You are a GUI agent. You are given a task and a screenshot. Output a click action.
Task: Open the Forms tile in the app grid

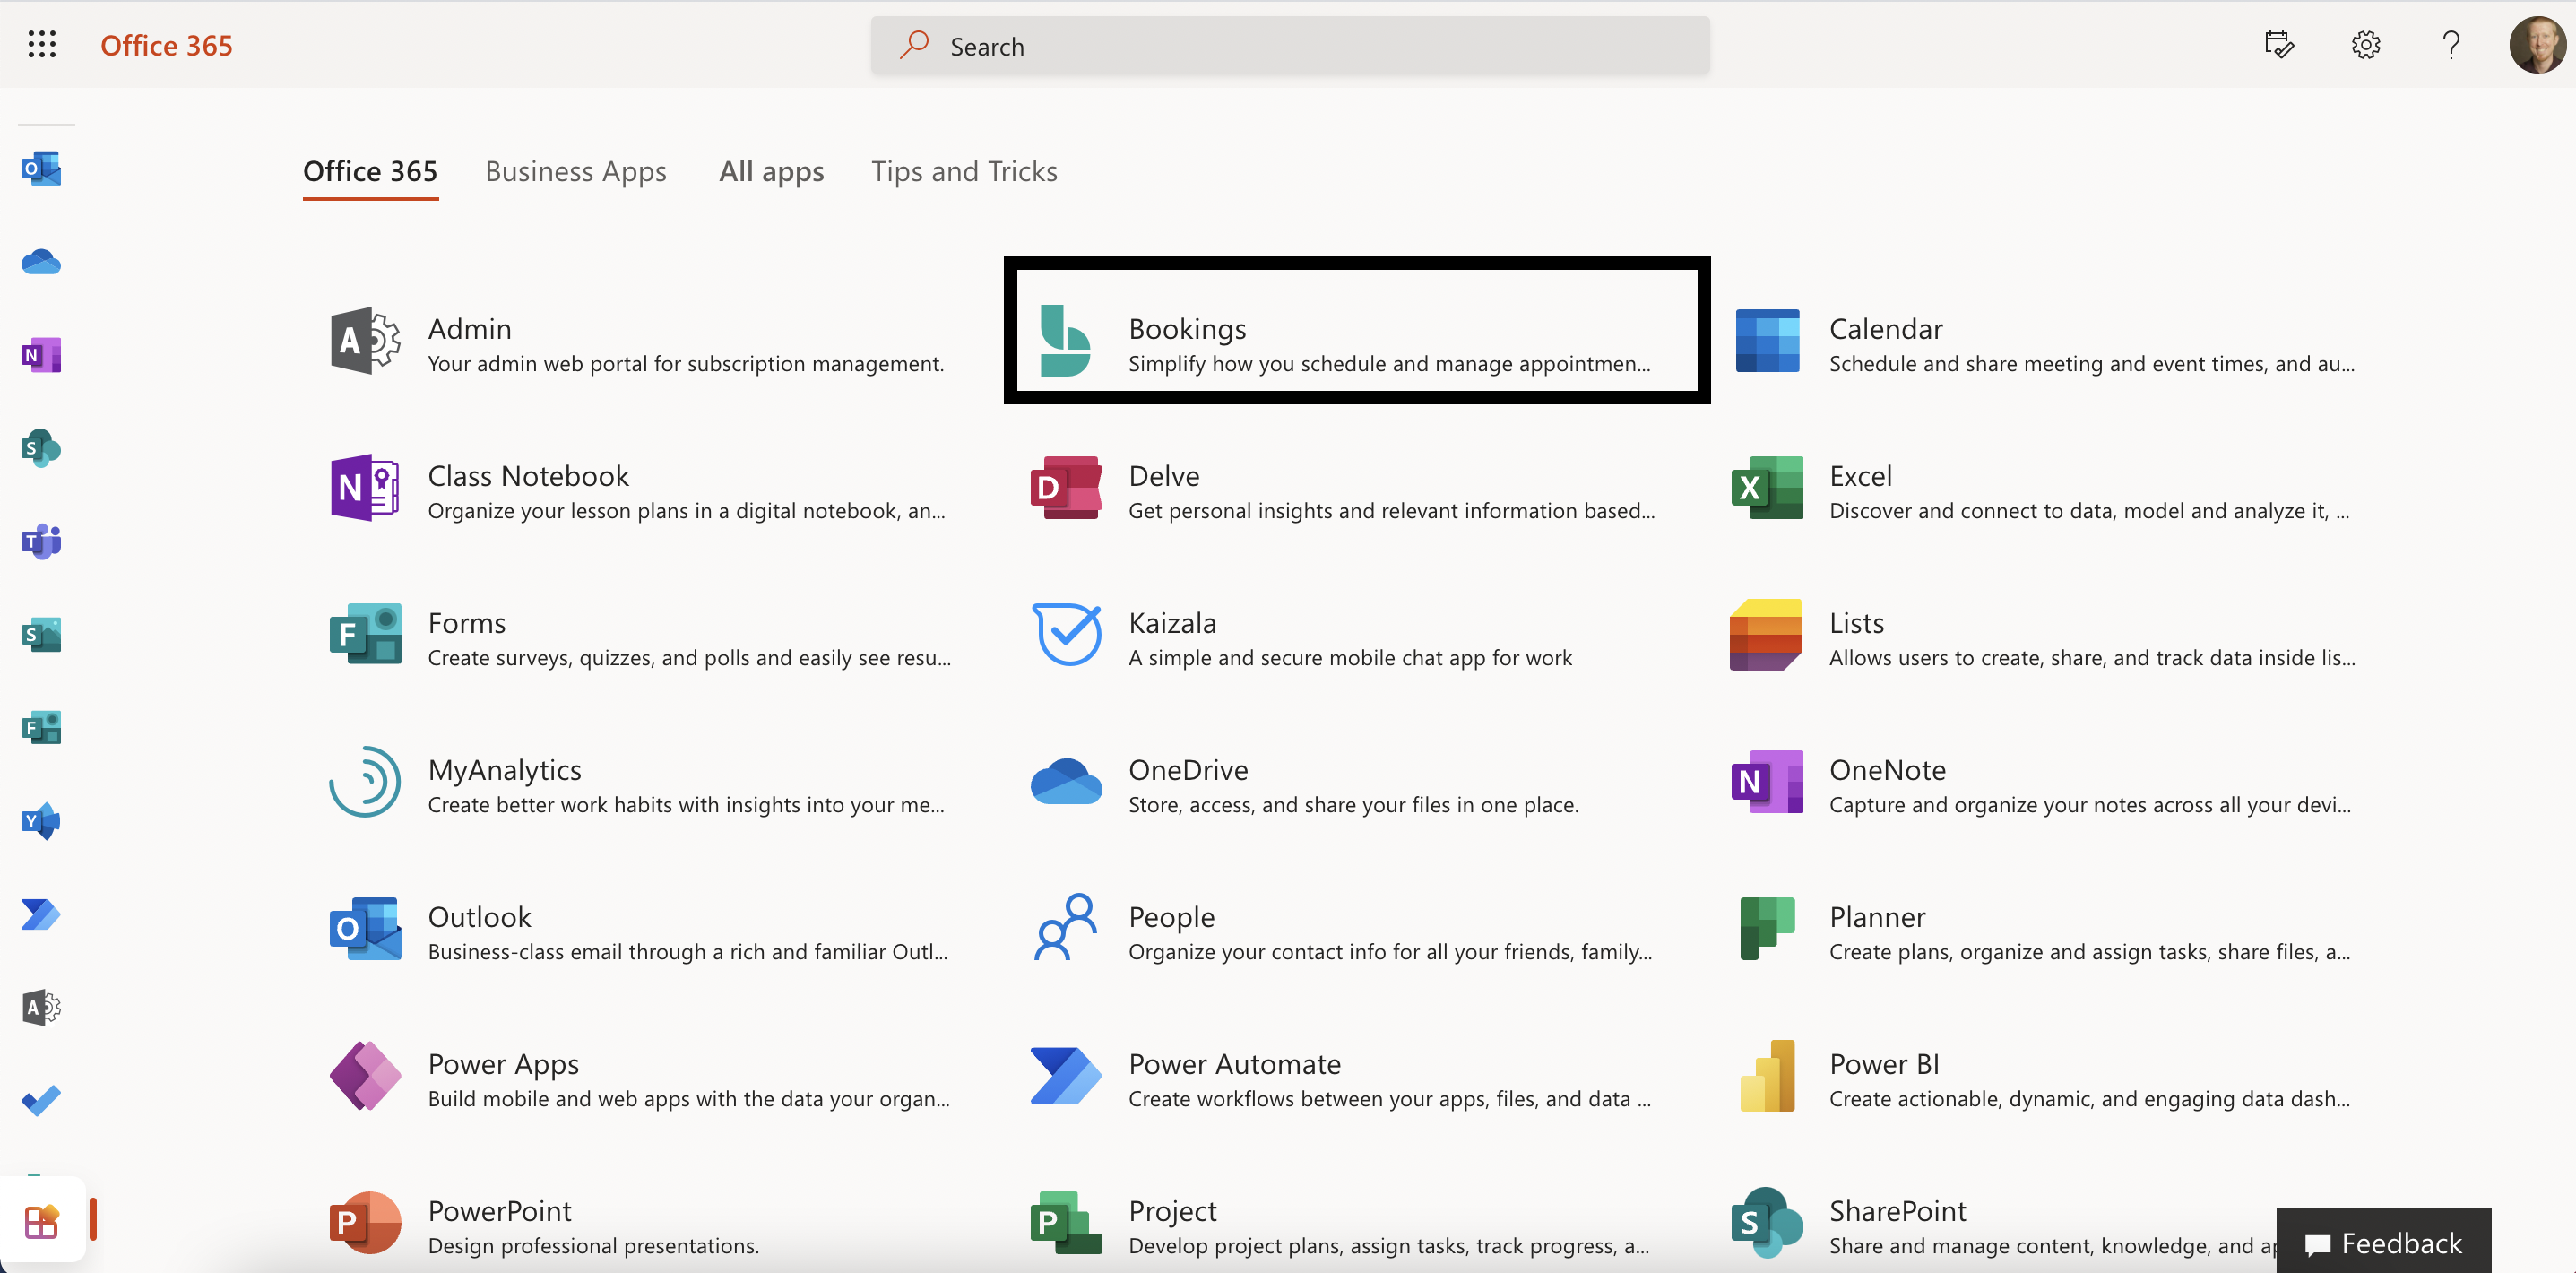[639, 636]
